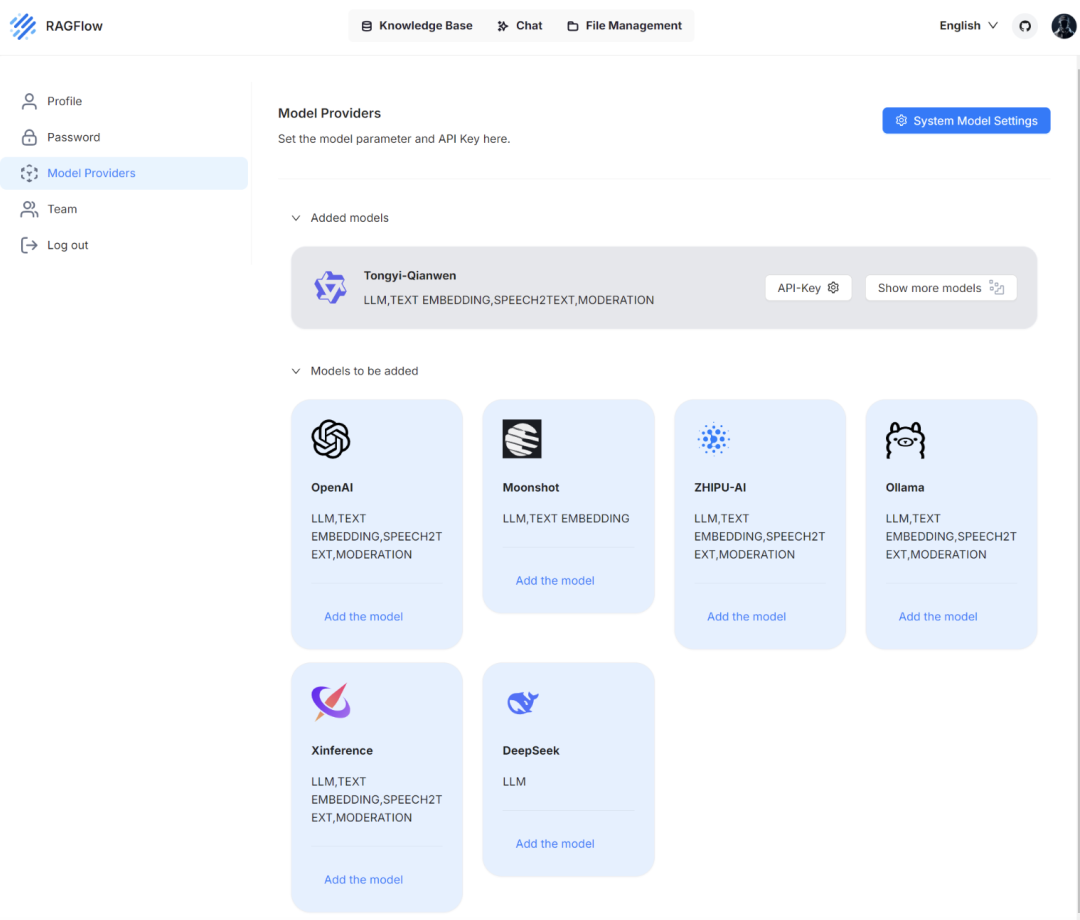This screenshot has height=920, width=1080.
Task: Select Model Providers in sidebar
Action: pos(124,173)
